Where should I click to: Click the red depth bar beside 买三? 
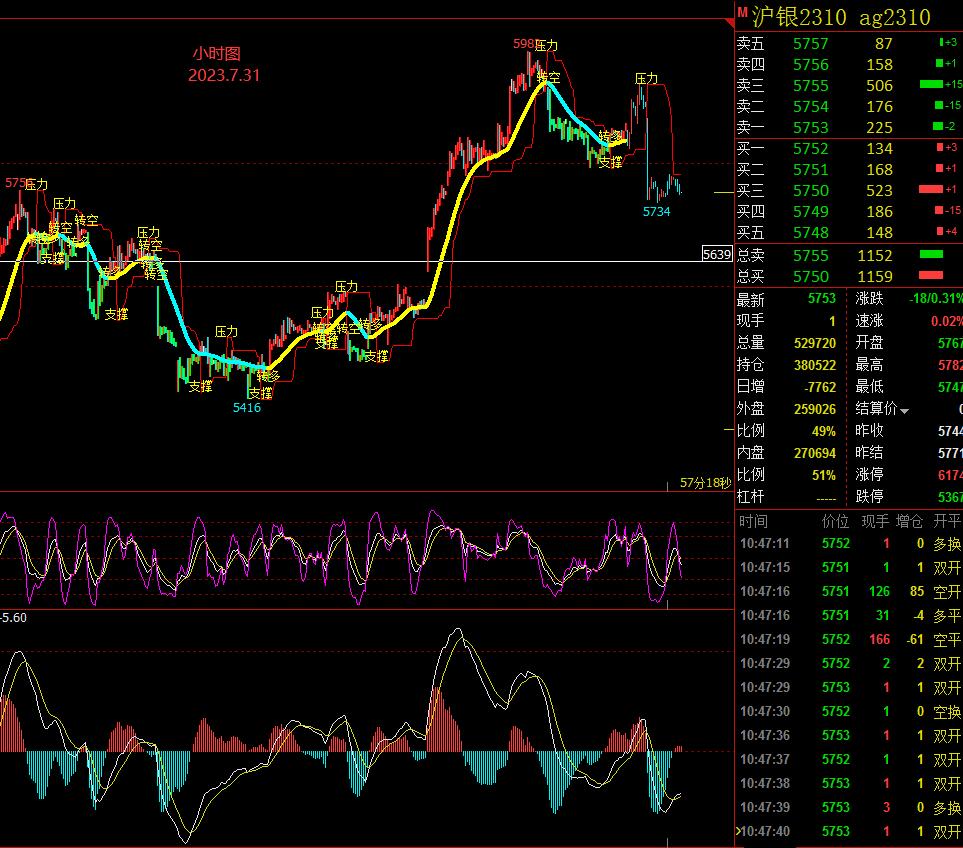point(930,189)
